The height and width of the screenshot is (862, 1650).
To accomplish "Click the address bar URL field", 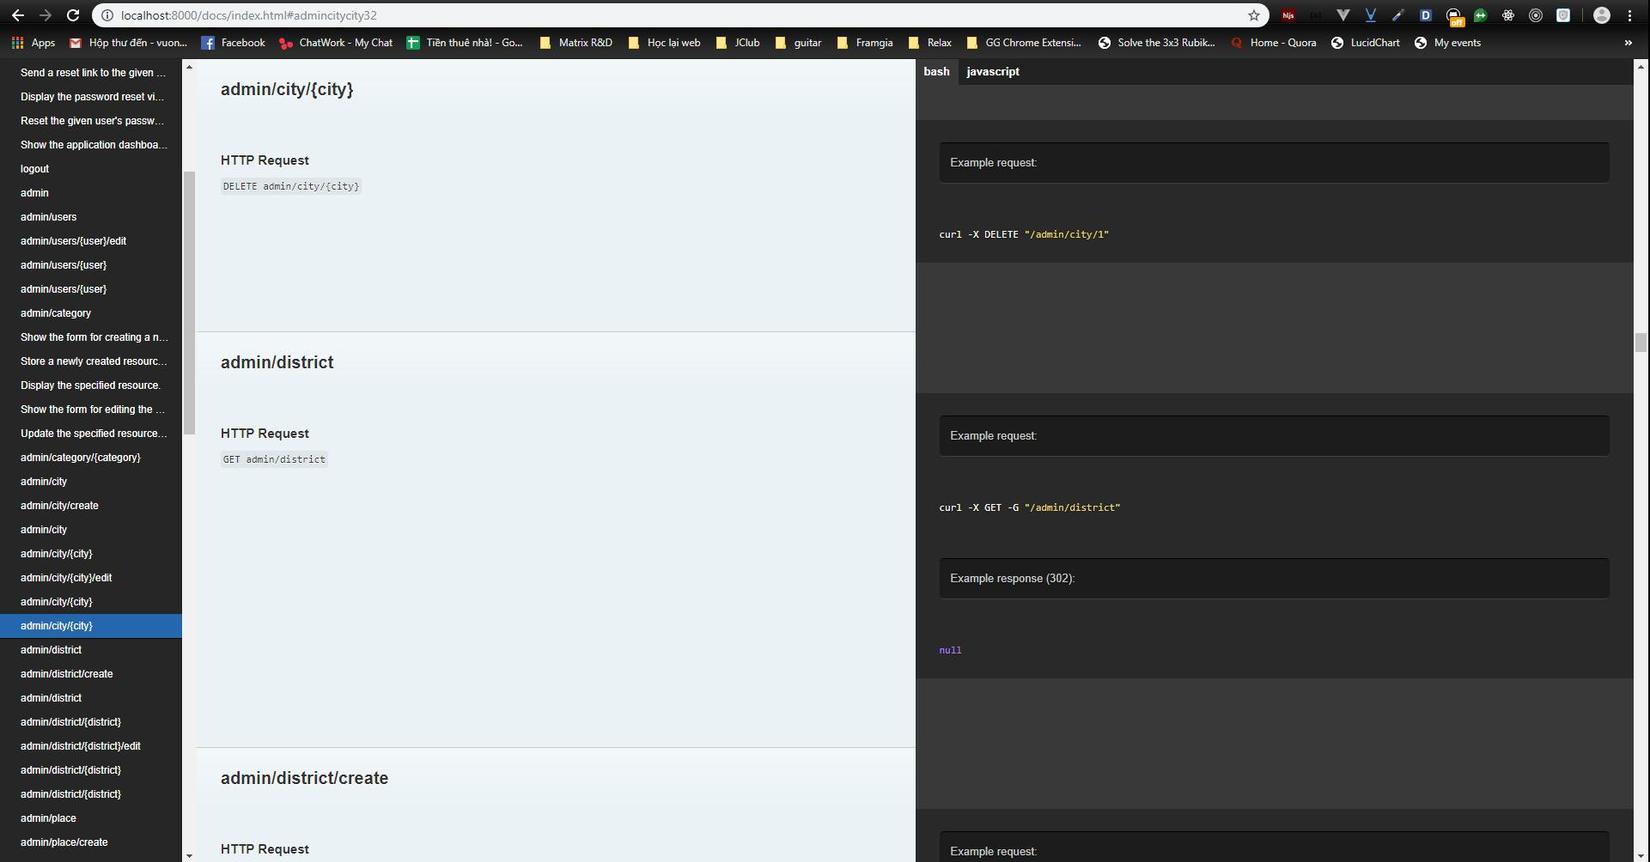I will pos(680,15).
